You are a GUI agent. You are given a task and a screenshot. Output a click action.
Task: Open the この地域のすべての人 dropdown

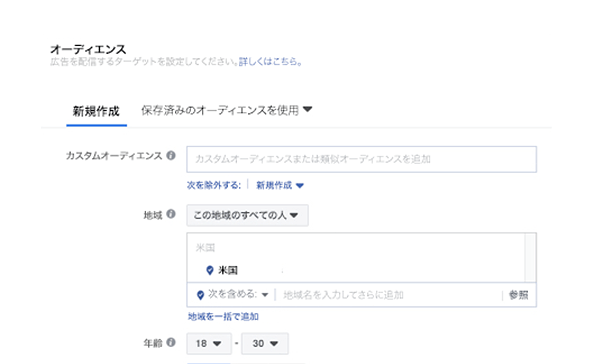pyautogui.click(x=247, y=215)
